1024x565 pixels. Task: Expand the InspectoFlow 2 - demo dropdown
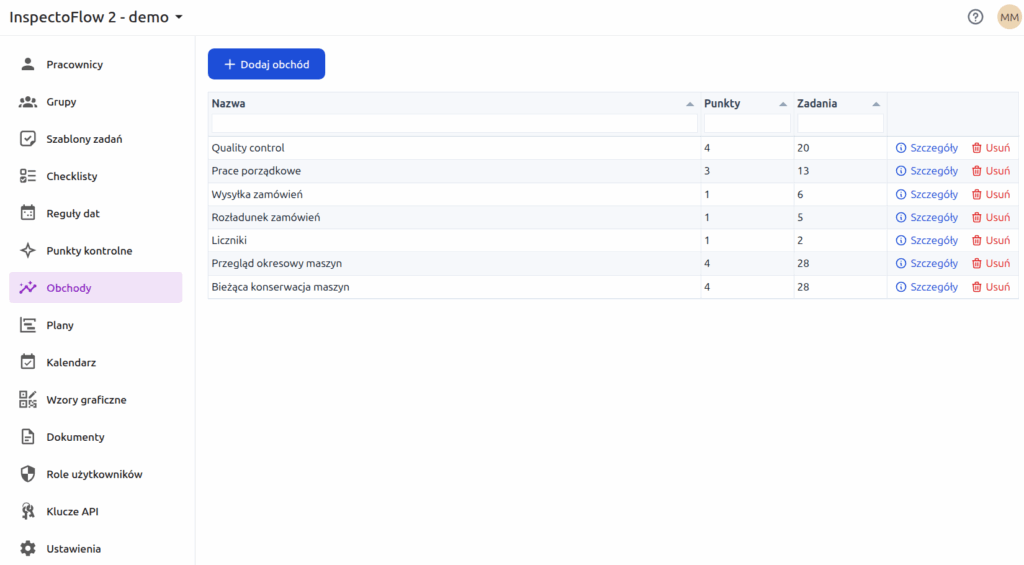pos(179,18)
